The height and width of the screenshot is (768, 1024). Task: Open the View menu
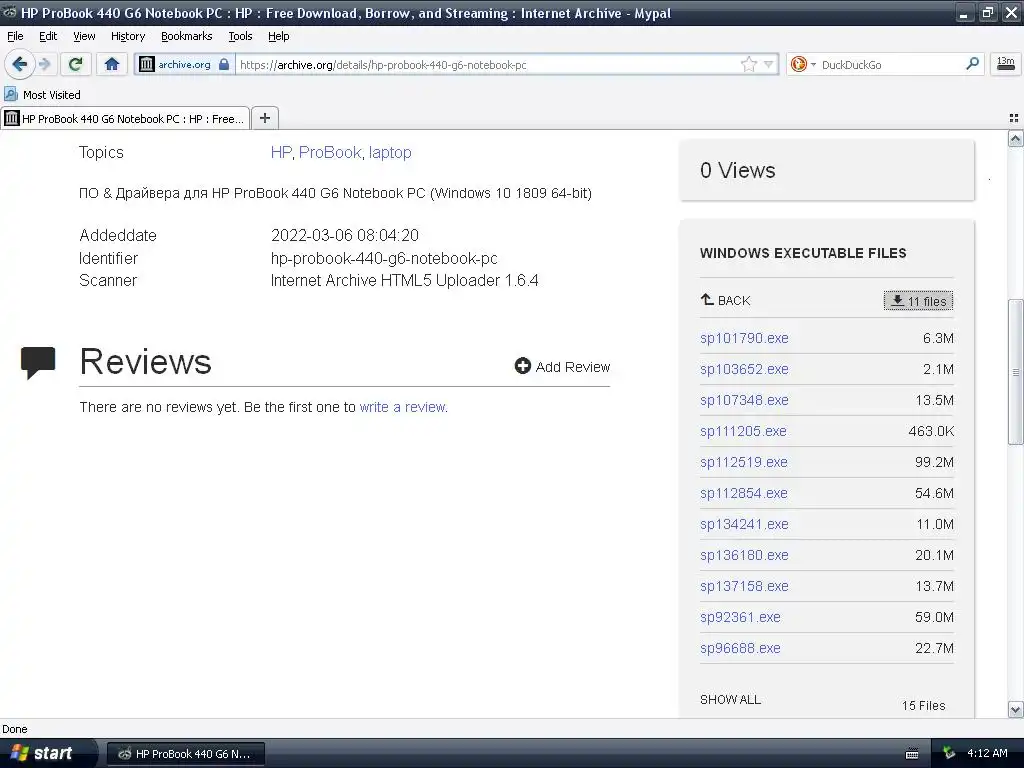[84, 36]
